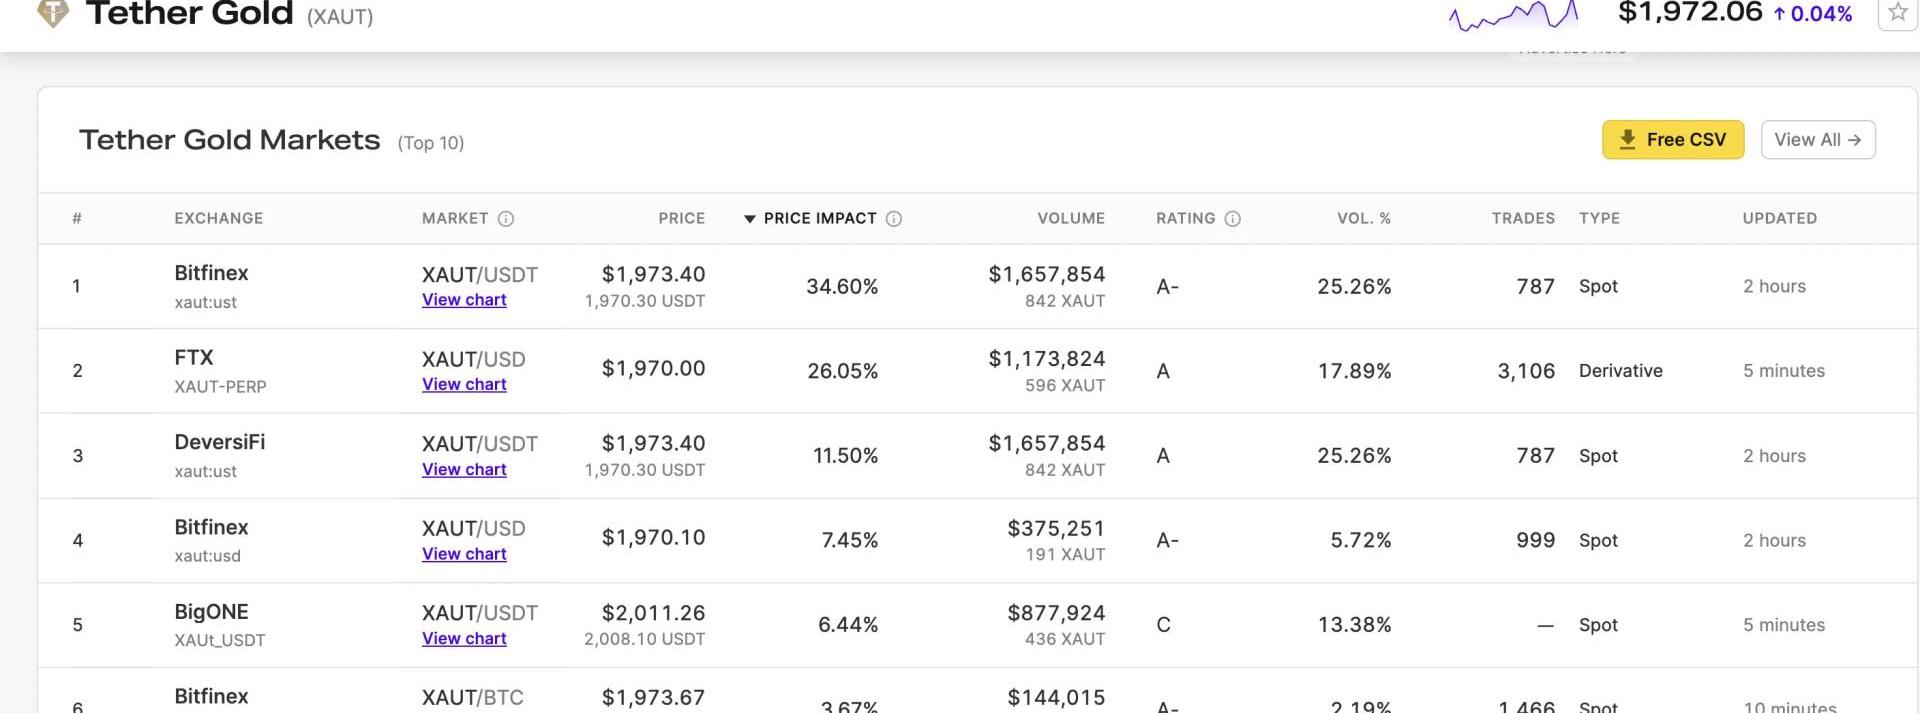Sort table by Trades column header
The width and height of the screenshot is (1920, 713).
pos(1522,219)
